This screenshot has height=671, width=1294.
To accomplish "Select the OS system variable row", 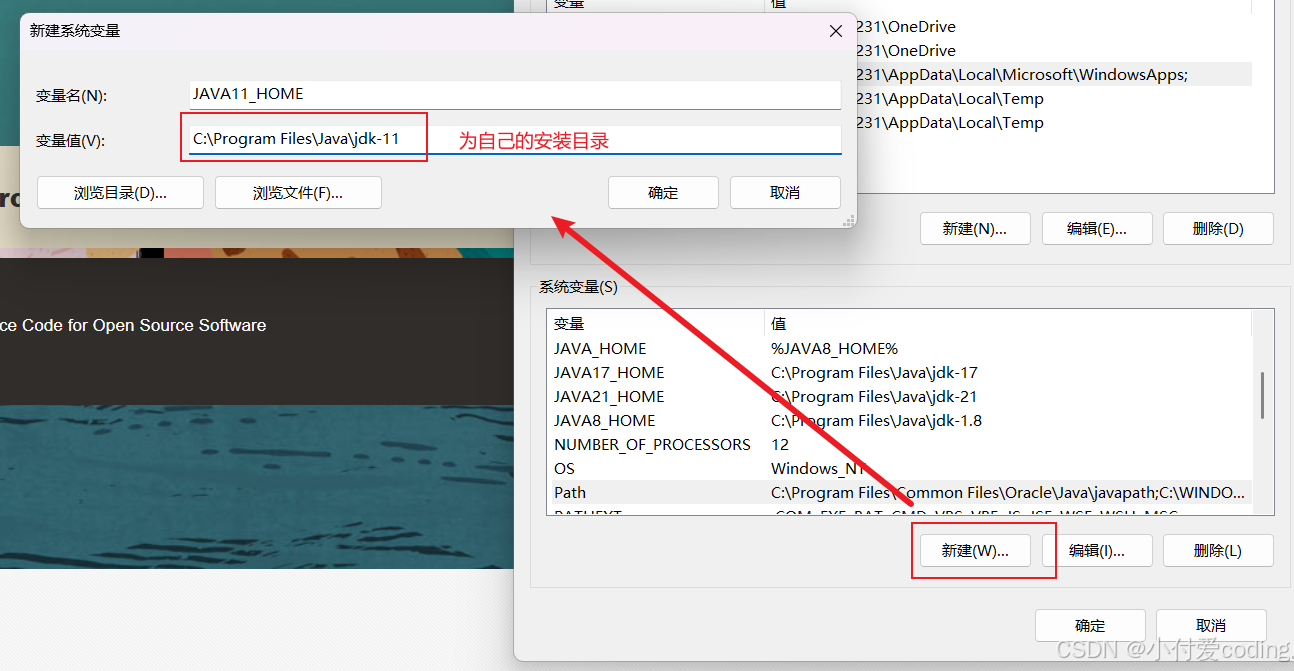I will pyautogui.click(x=899, y=469).
